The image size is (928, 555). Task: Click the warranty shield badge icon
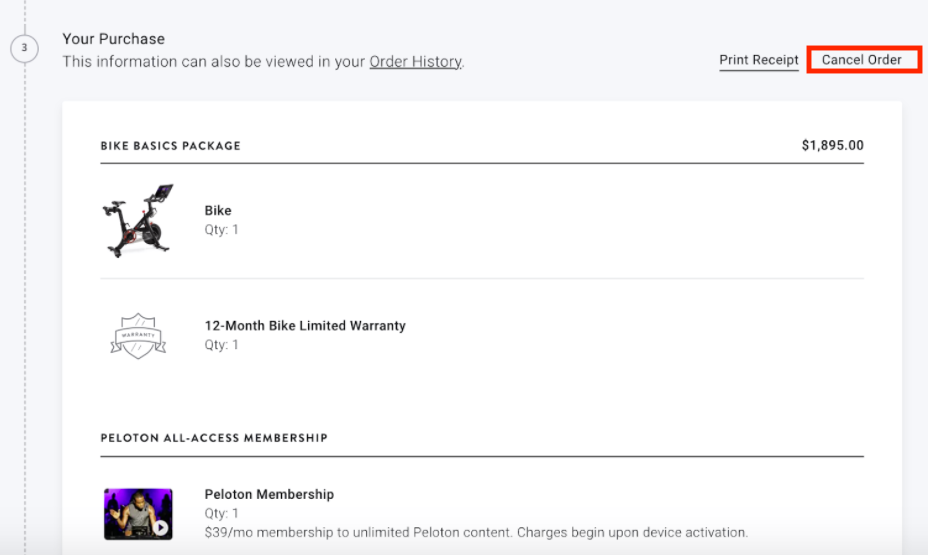tap(138, 335)
